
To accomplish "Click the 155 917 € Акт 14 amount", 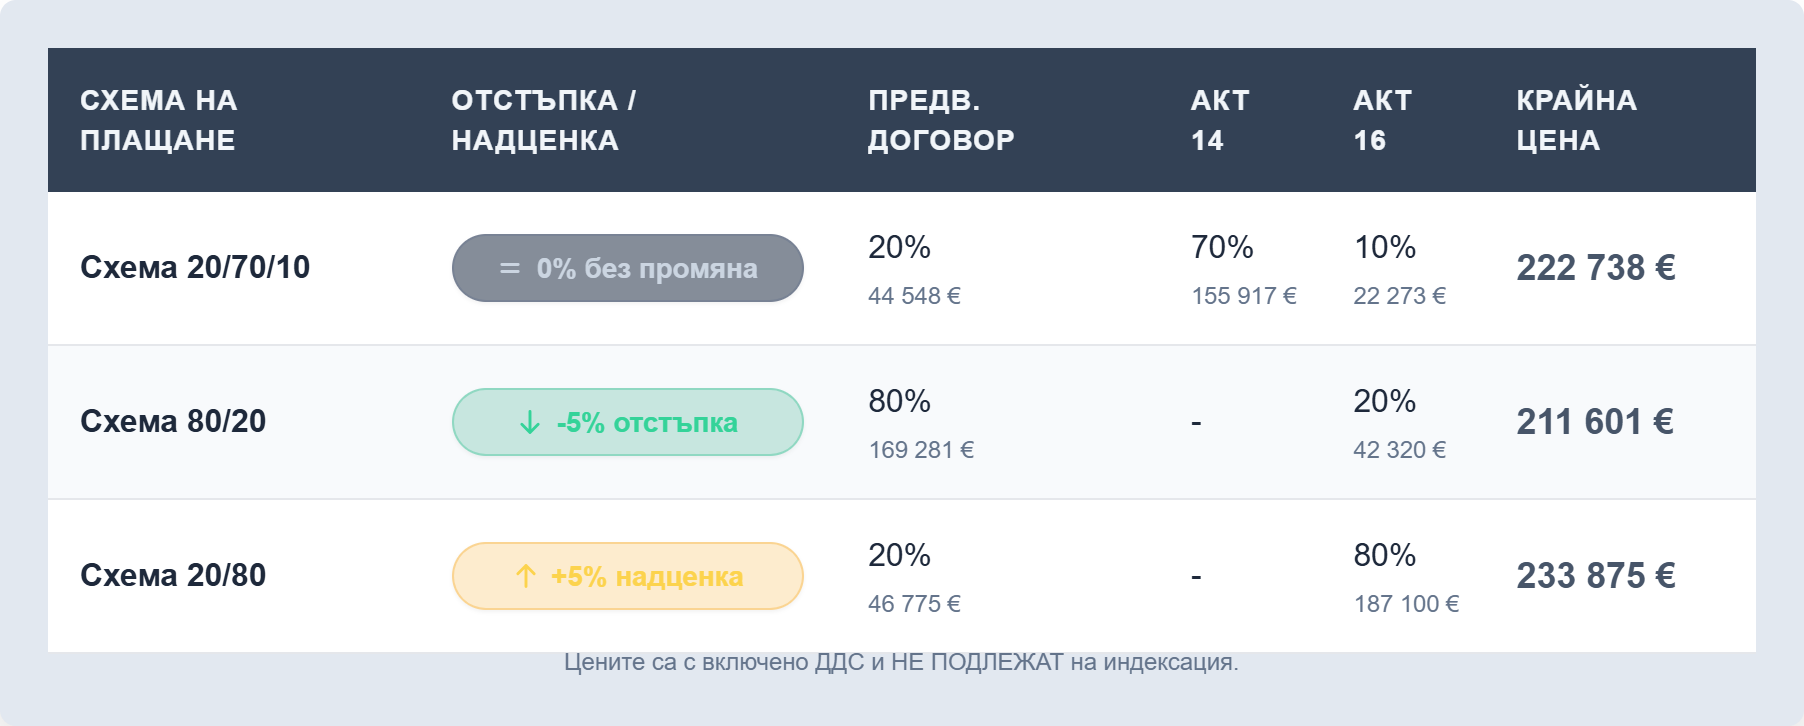I will click(1244, 296).
